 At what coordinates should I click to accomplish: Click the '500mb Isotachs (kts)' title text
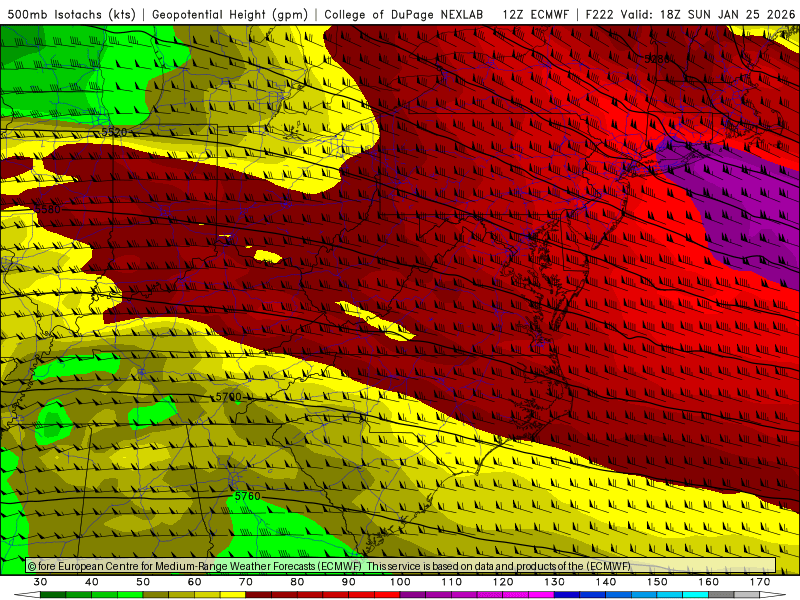coord(71,14)
